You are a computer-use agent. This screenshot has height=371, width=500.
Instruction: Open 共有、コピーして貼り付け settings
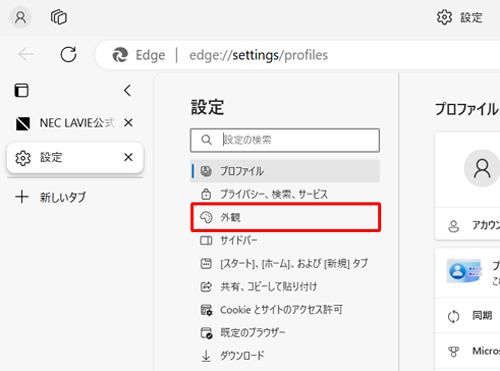coord(285,286)
